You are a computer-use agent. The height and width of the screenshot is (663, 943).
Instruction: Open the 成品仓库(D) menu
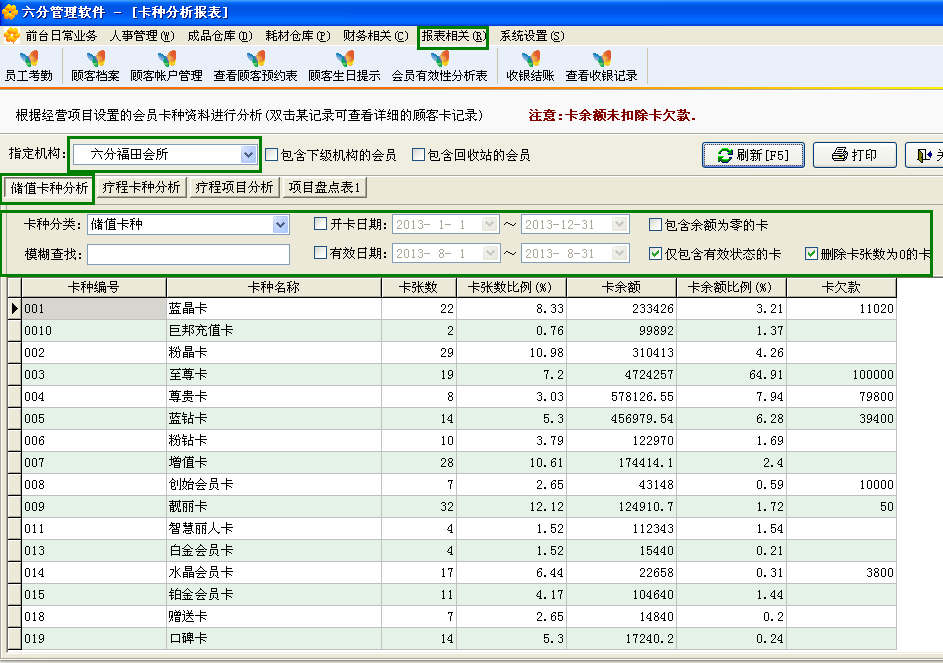coord(220,36)
